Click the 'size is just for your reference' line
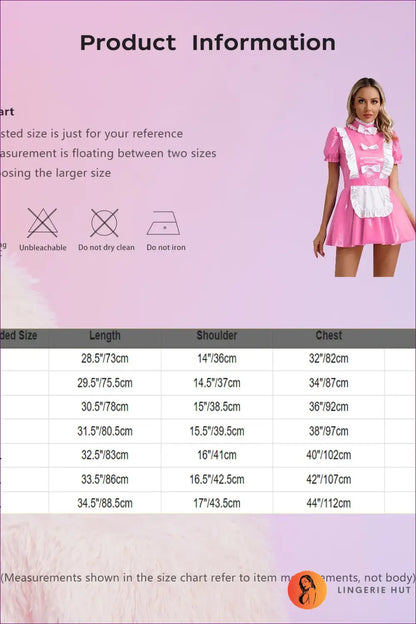This screenshot has height=624, width=416. pos(92,134)
